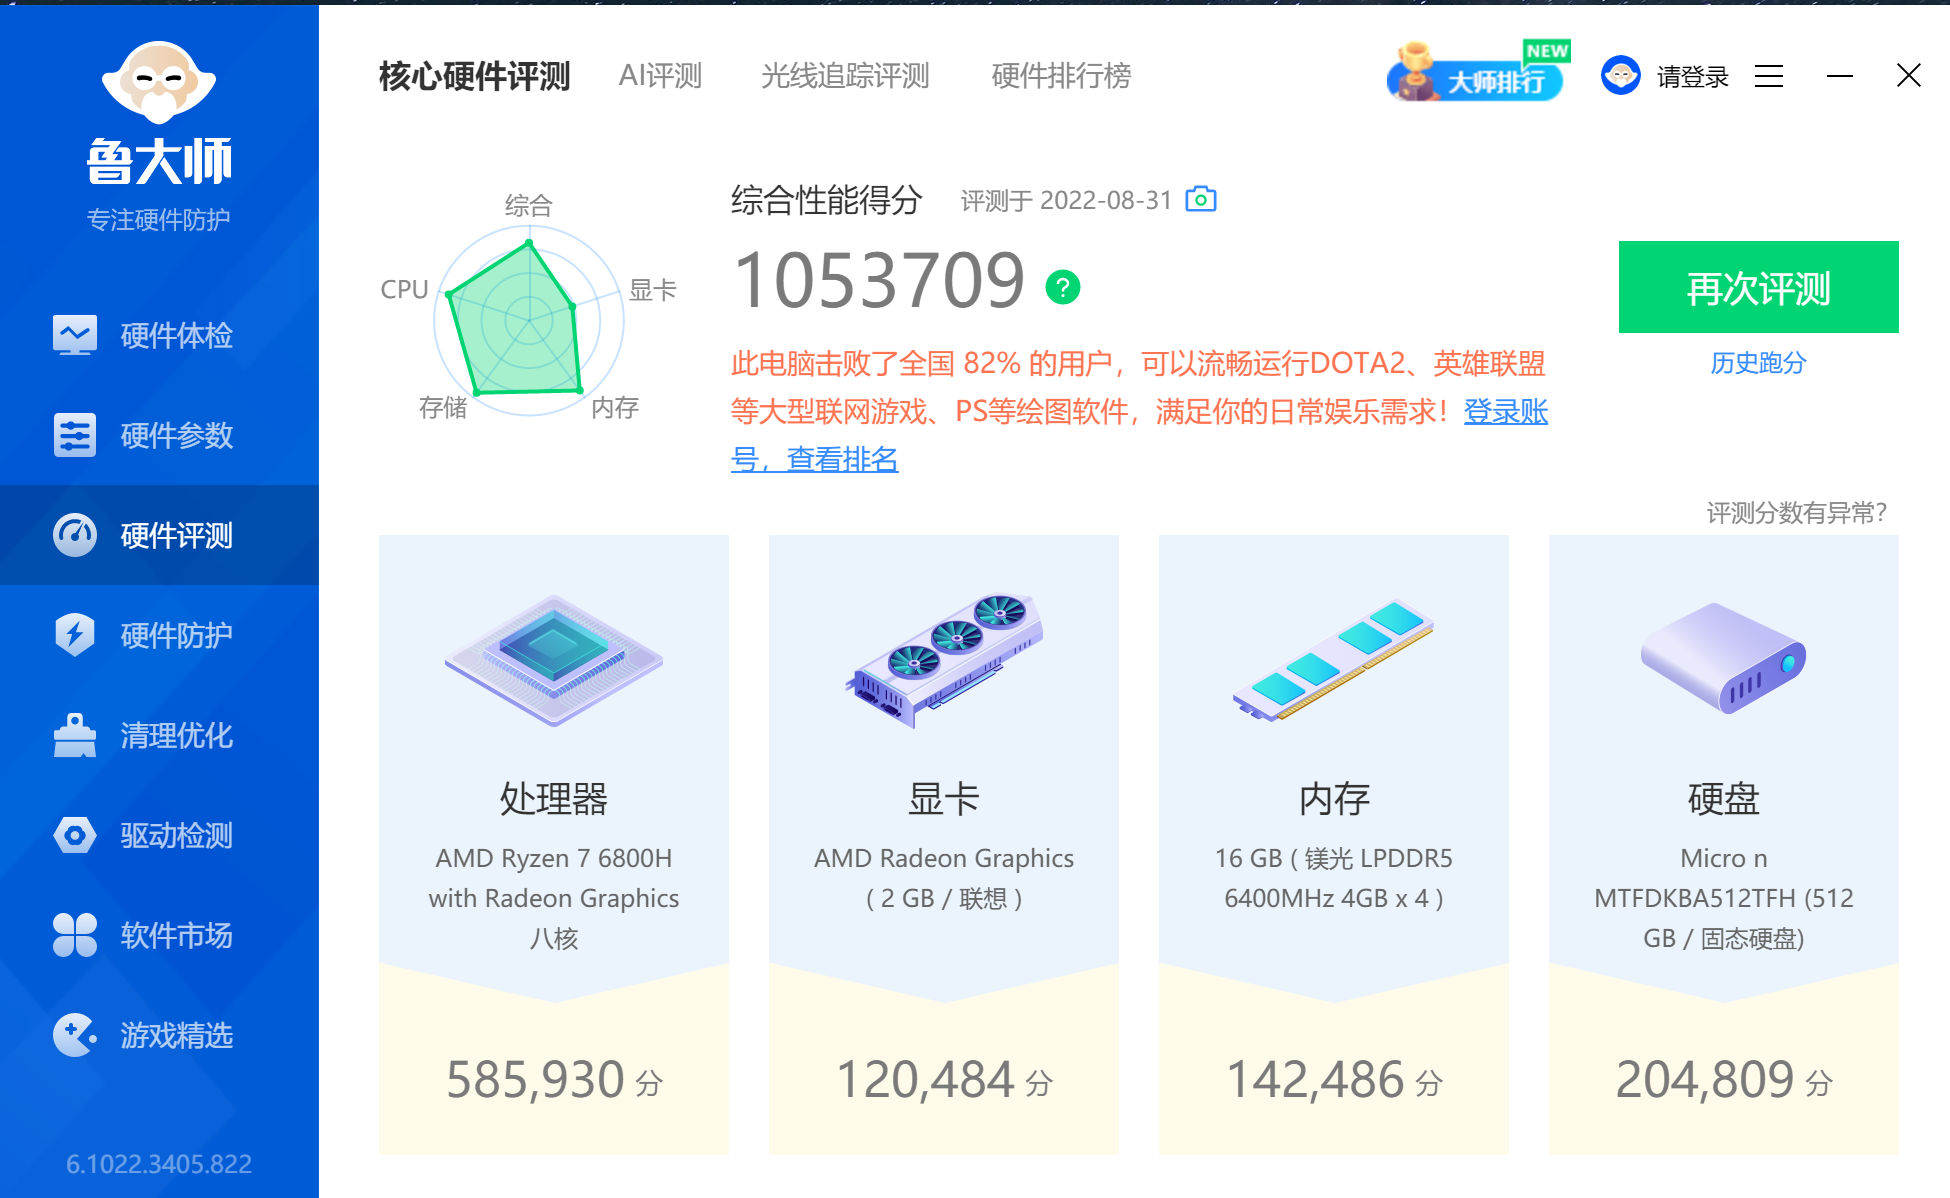Screen dimensions: 1950x1198
Task: Open 硬件参数 from the sidebar
Action: pos(159,435)
